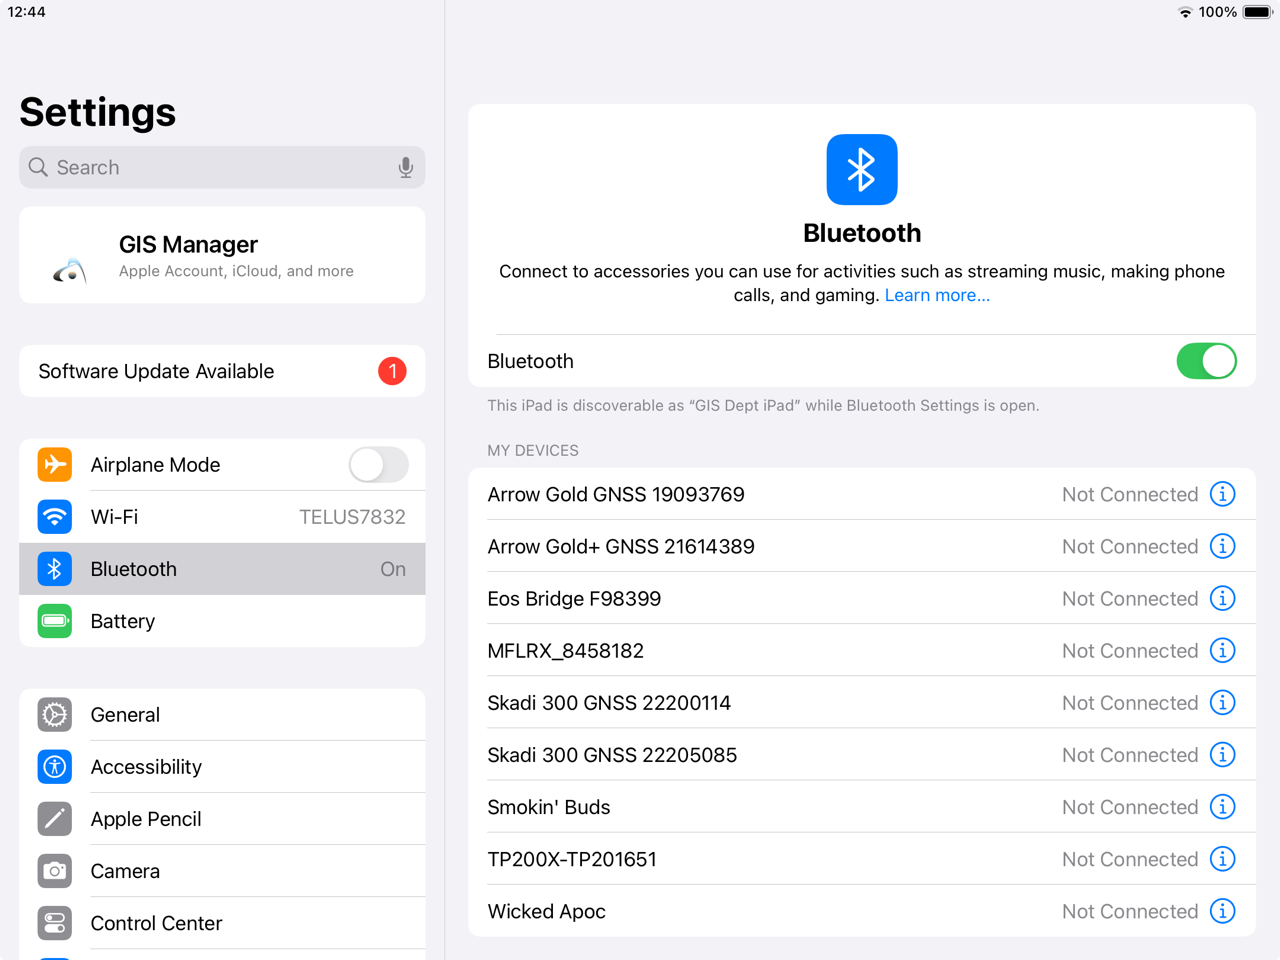Tap the General gear icon
This screenshot has height=960, width=1280.
[55, 714]
